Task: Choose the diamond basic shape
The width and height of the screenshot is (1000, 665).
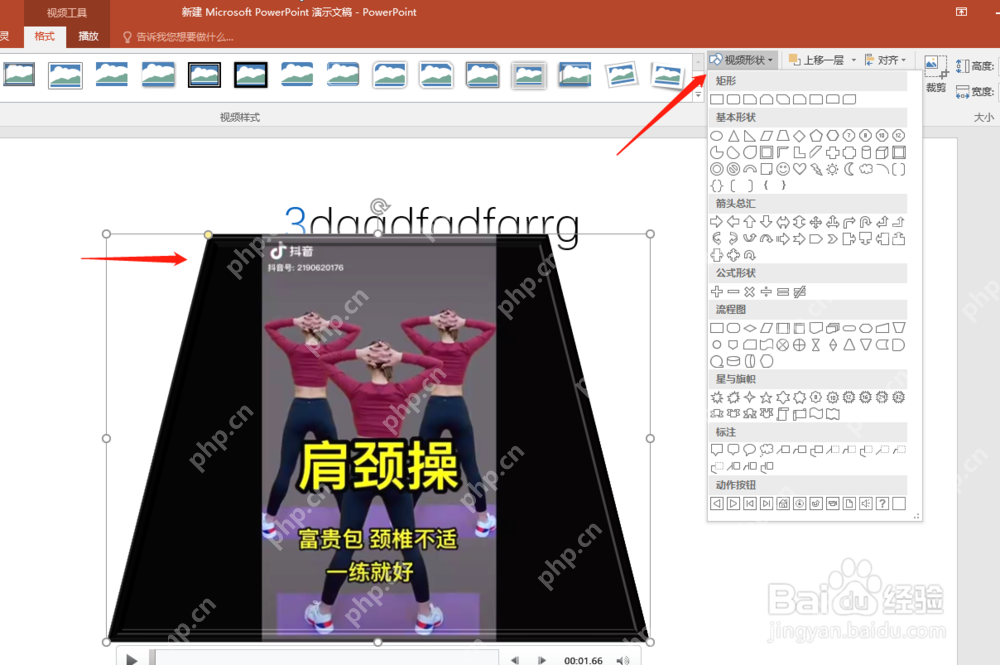Action: click(x=799, y=135)
